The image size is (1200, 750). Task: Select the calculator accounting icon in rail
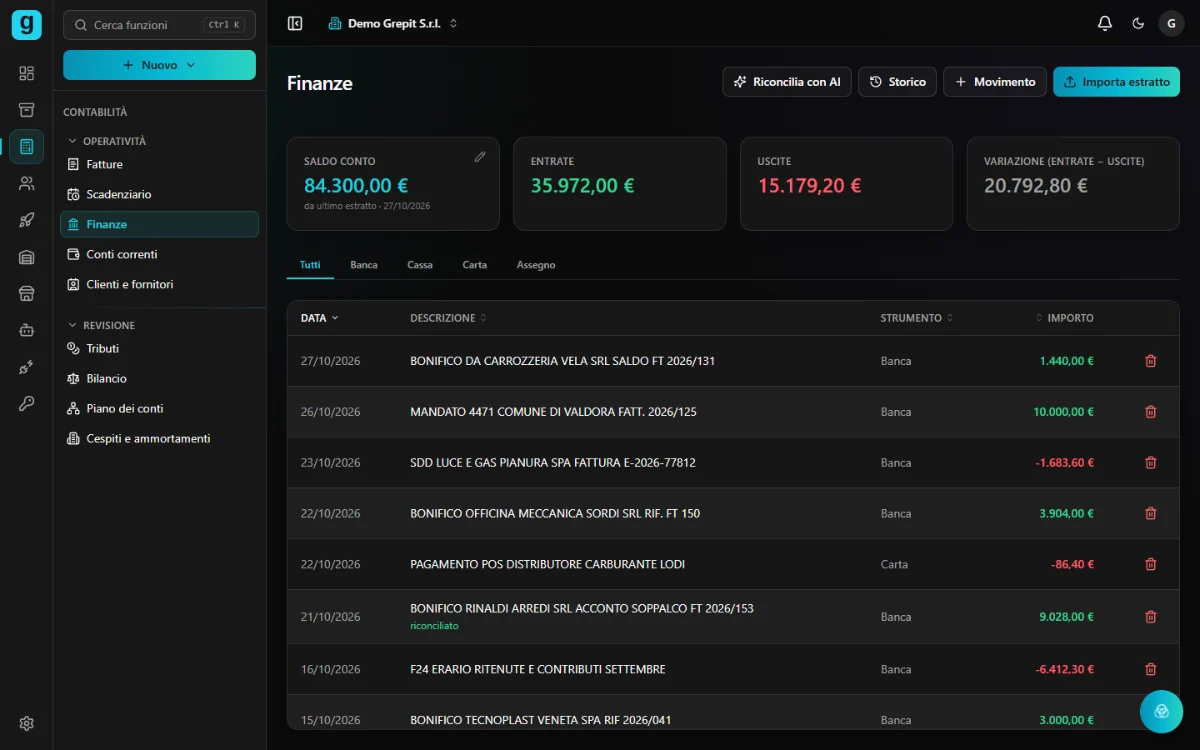(x=26, y=147)
